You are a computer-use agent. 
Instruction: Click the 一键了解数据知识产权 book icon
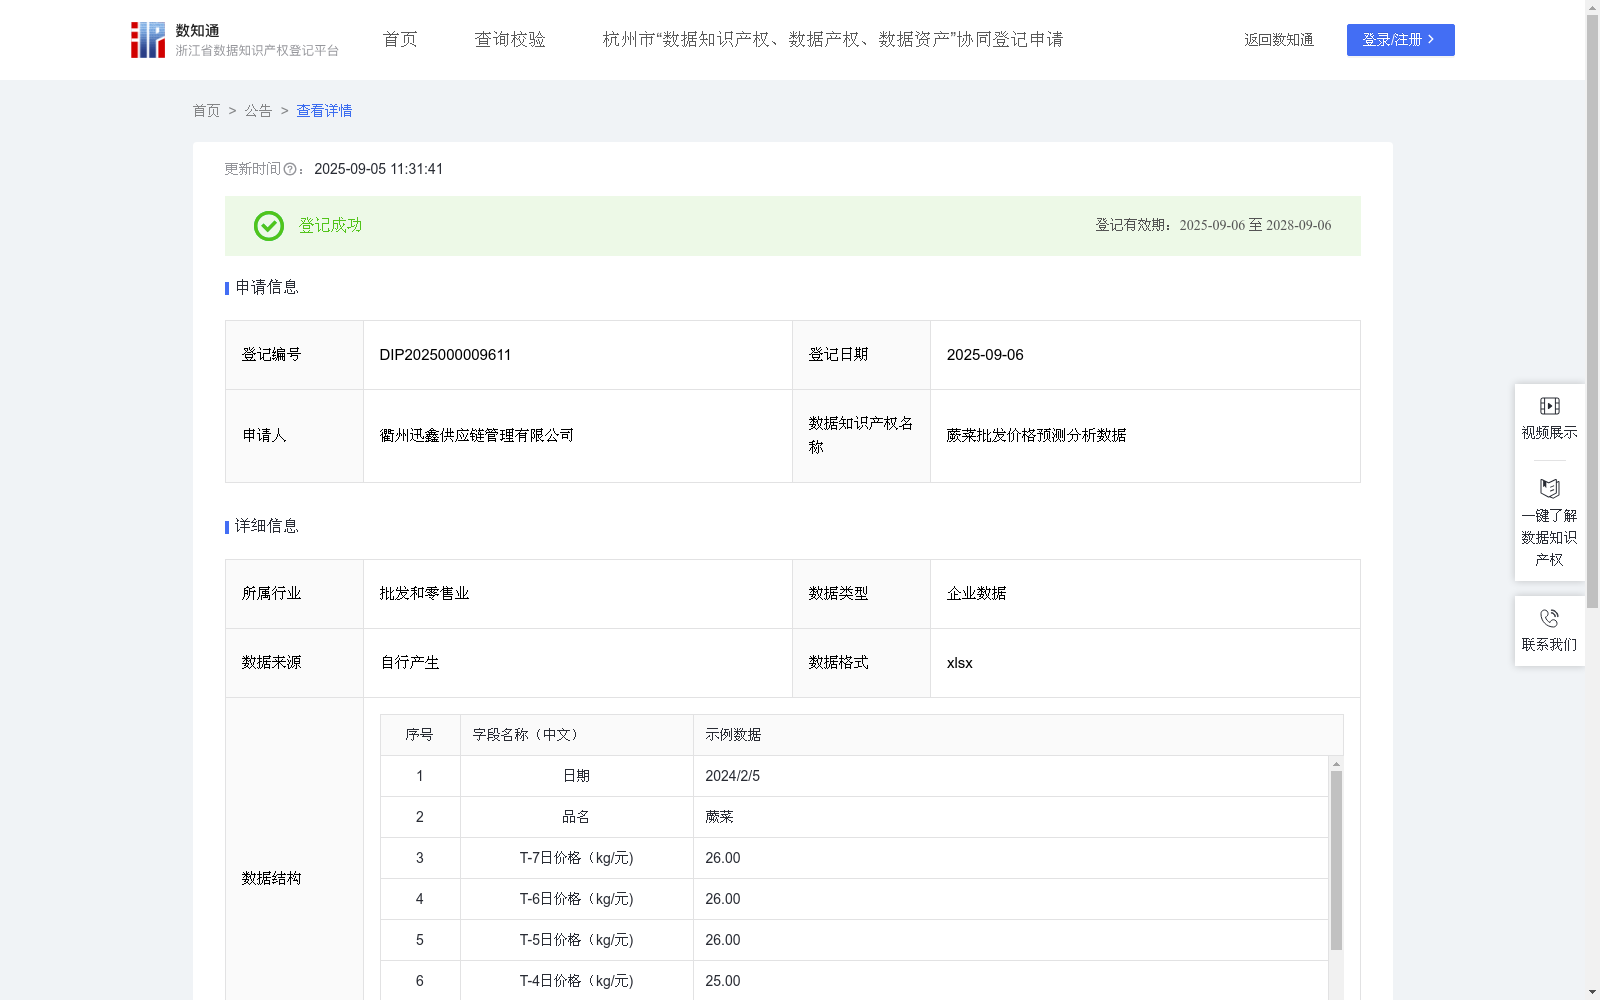[x=1549, y=489]
